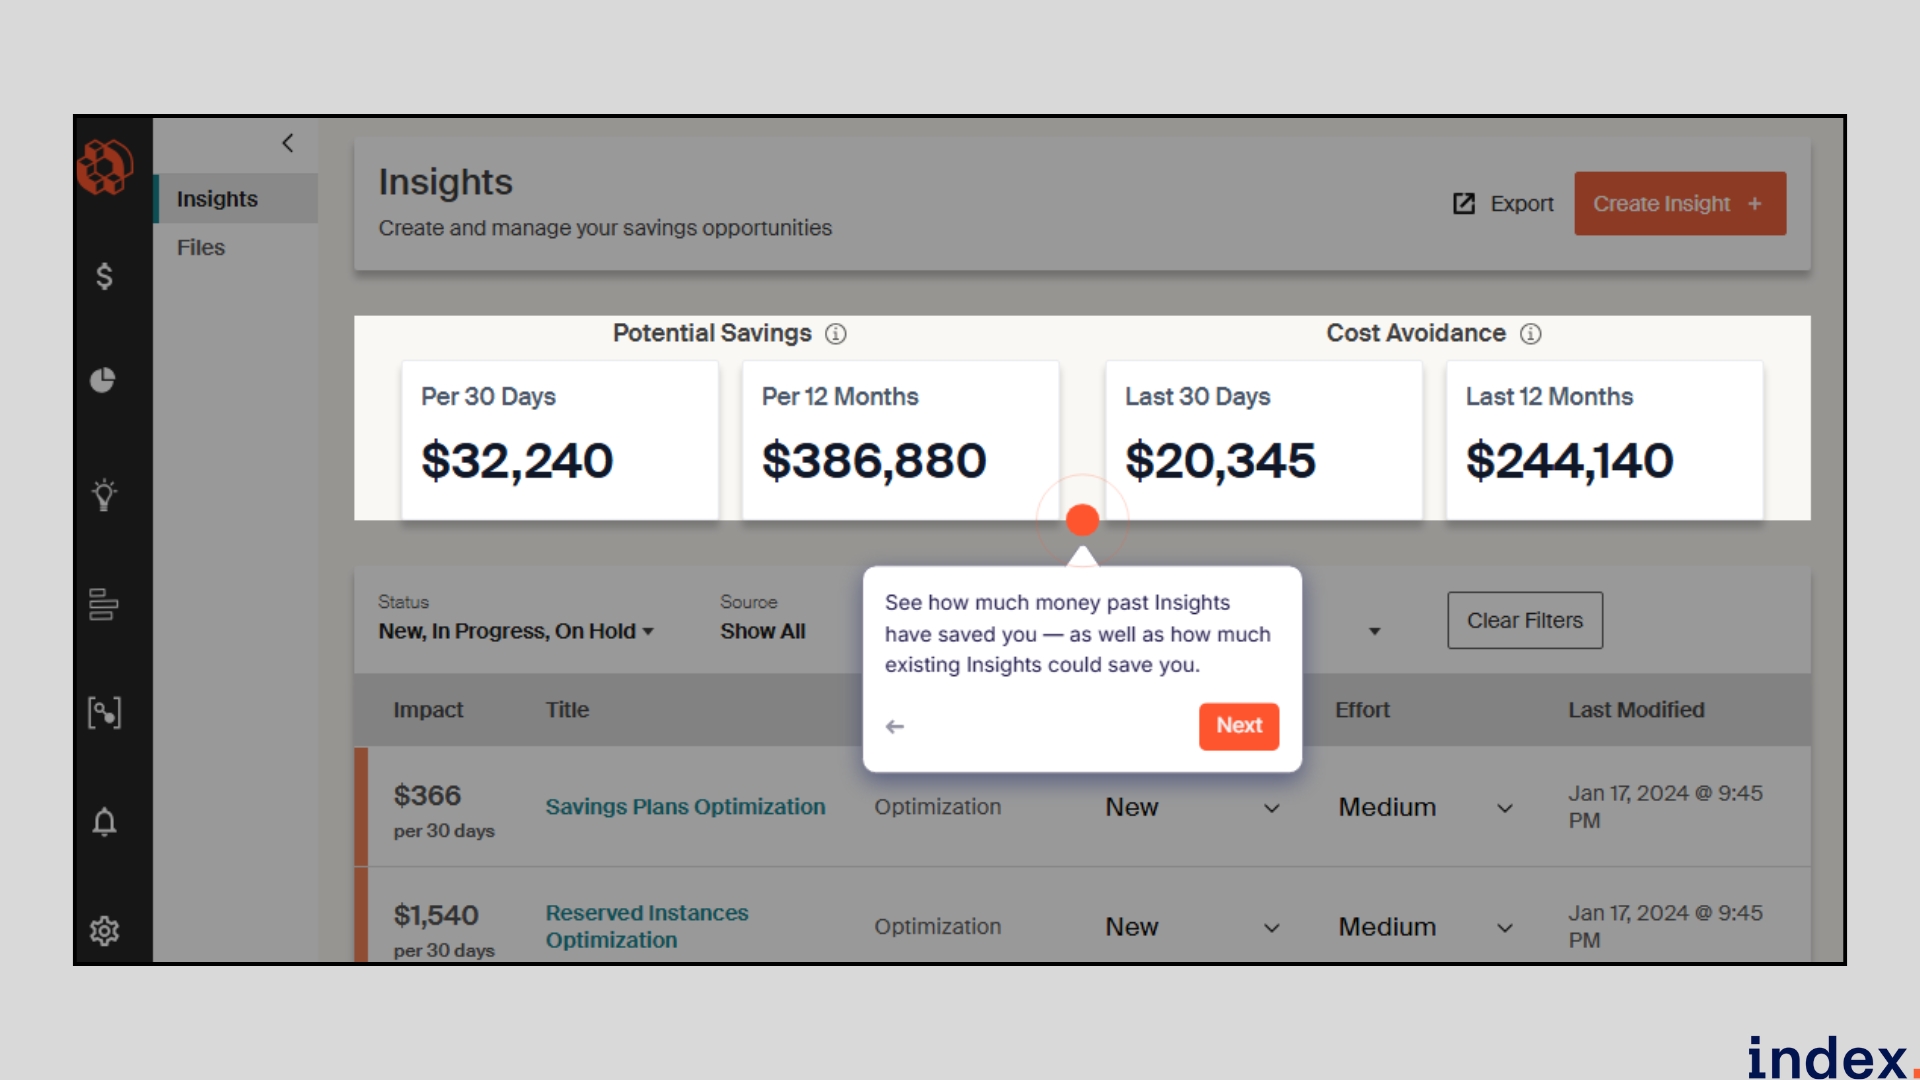Open Savings Plans Optimization insight link
1920x1080 pixels.
coord(685,807)
